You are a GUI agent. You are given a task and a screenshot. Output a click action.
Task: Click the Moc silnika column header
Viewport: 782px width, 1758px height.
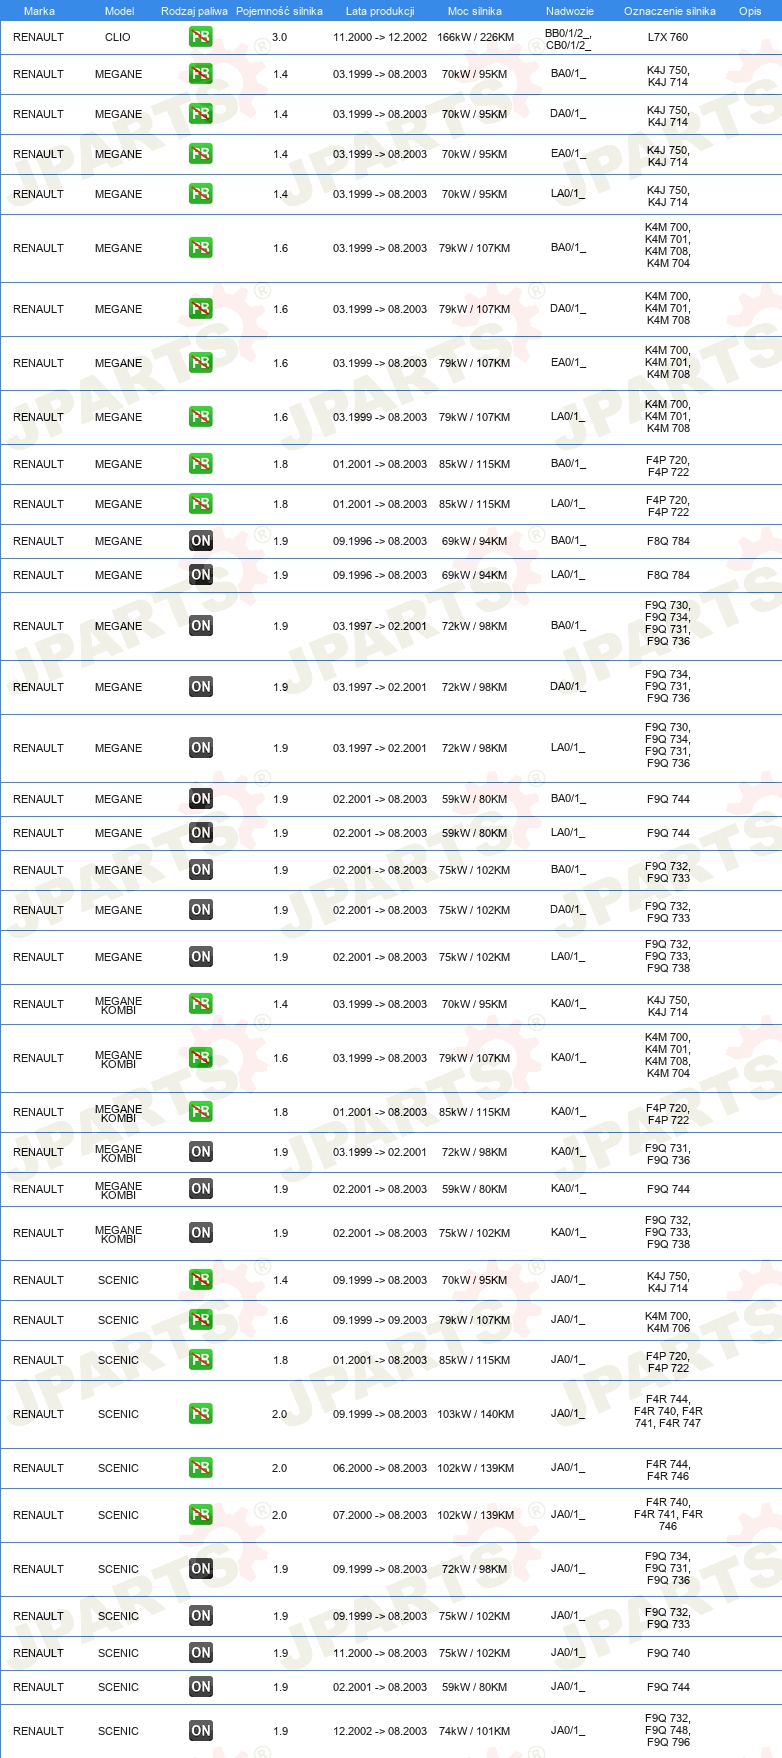coord(475,11)
